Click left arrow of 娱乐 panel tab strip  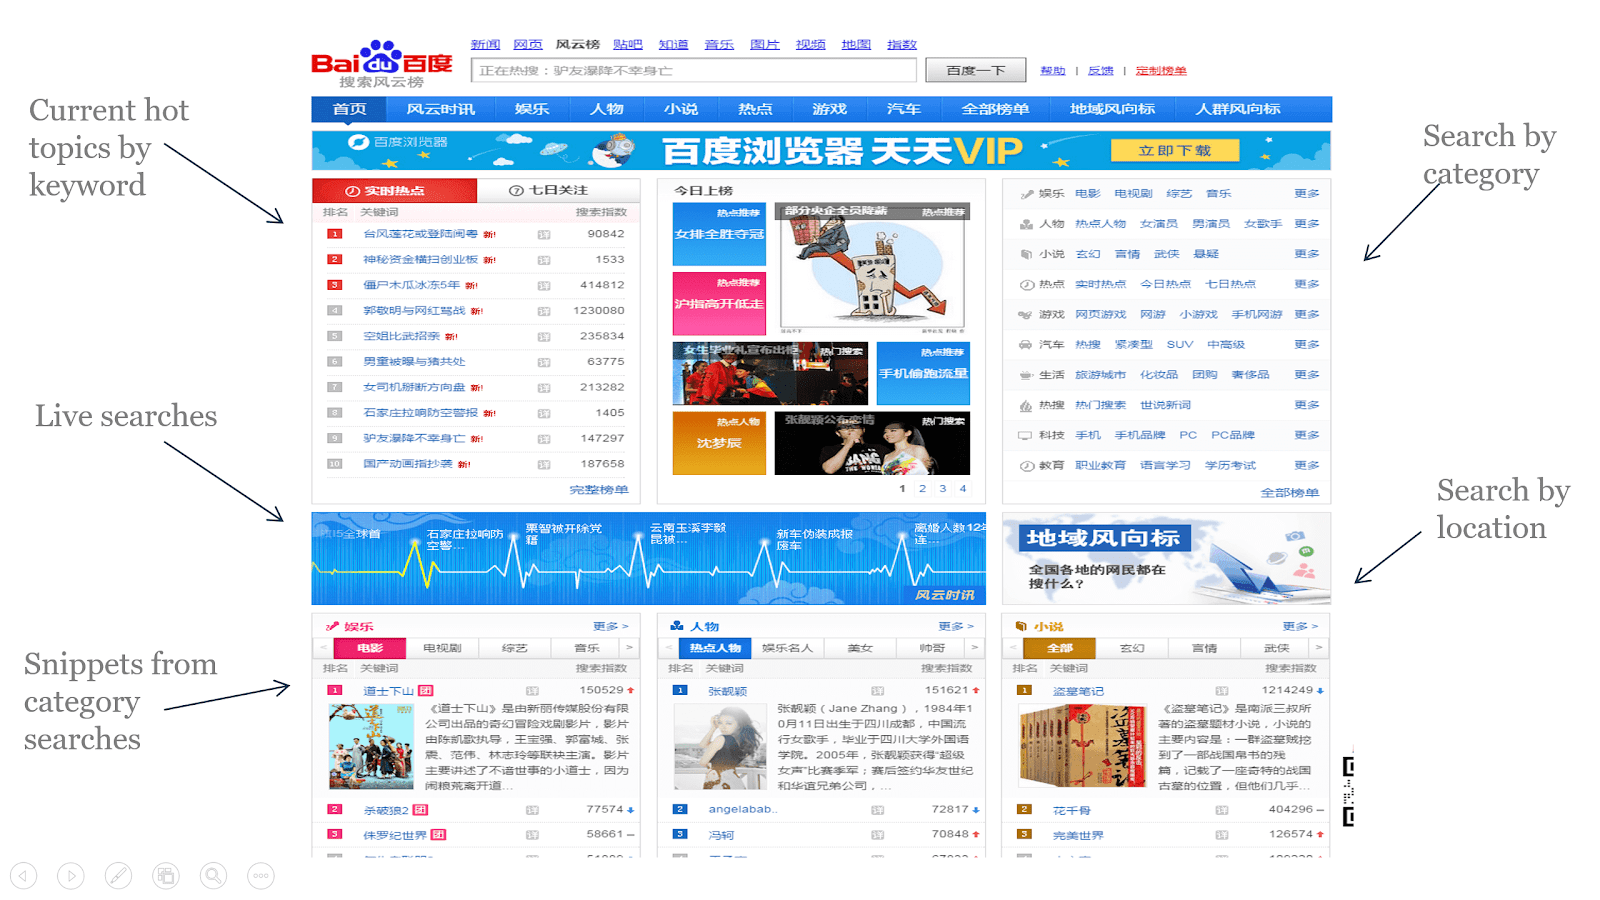pos(322,648)
